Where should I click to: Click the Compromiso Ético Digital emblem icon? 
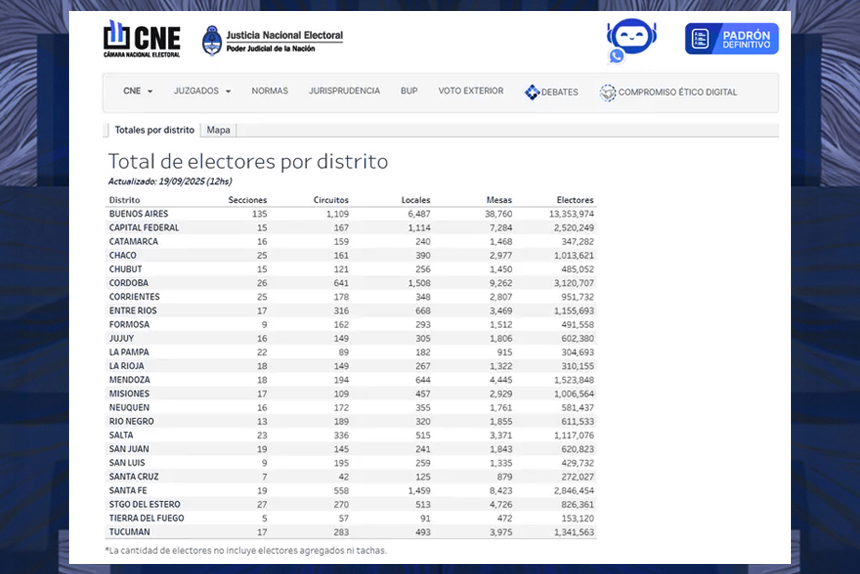point(607,92)
